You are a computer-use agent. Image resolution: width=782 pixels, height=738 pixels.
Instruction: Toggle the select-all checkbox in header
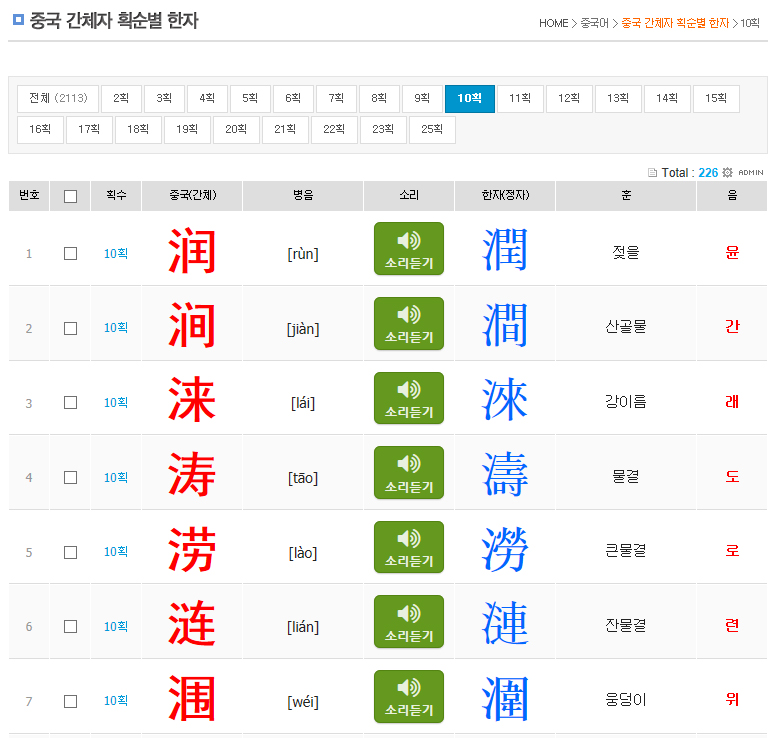[70, 196]
